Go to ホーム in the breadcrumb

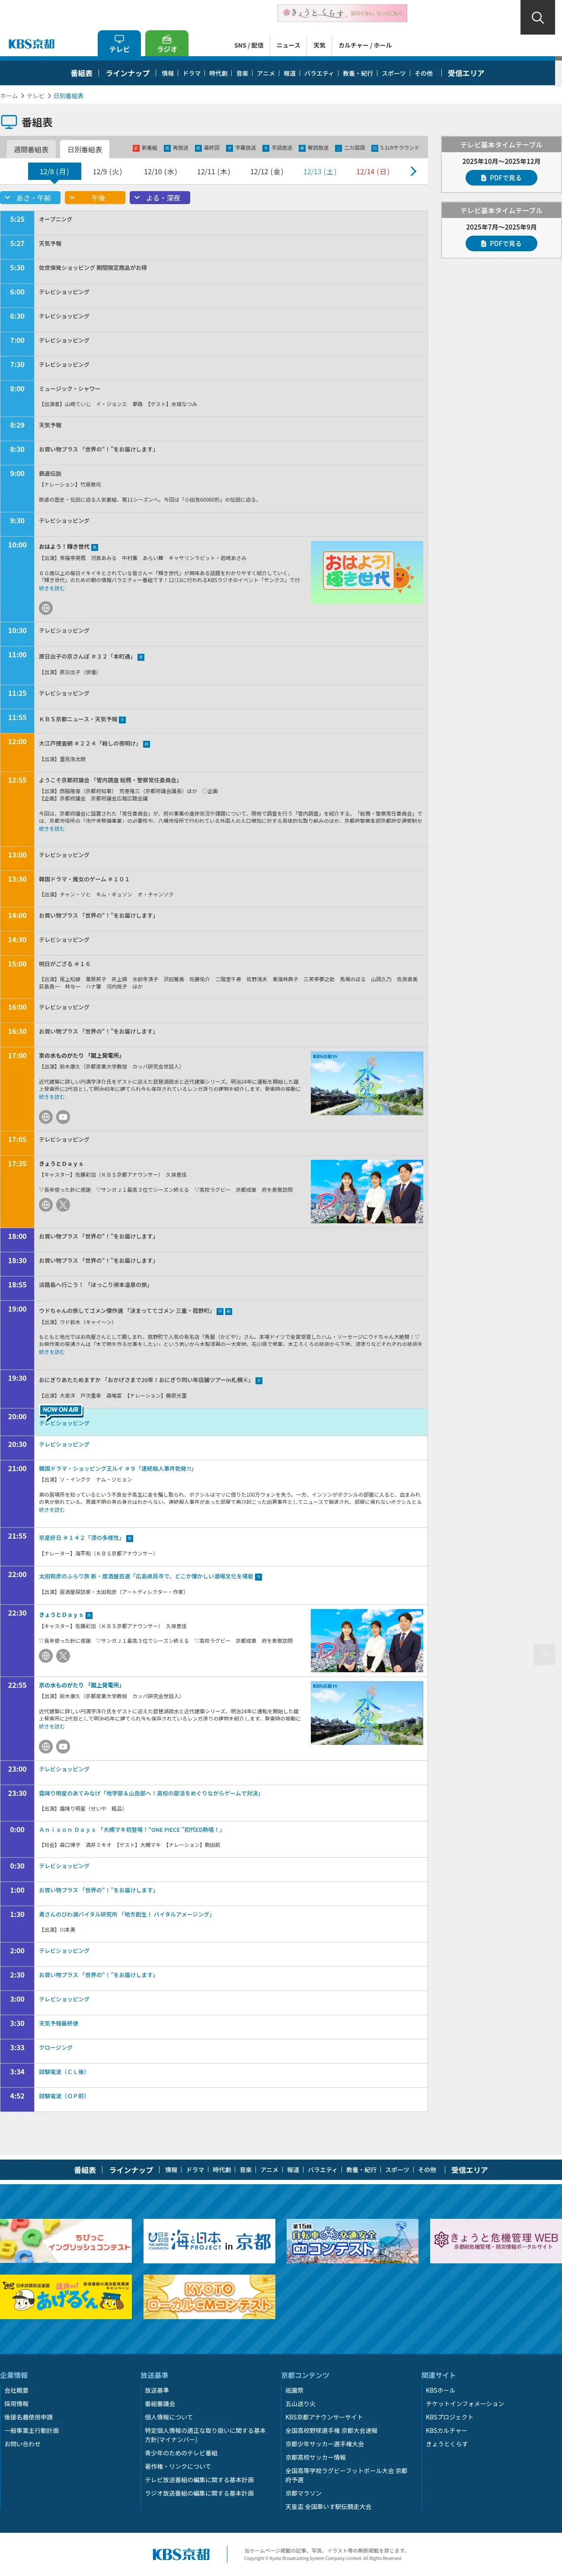pyautogui.click(x=9, y=96)
